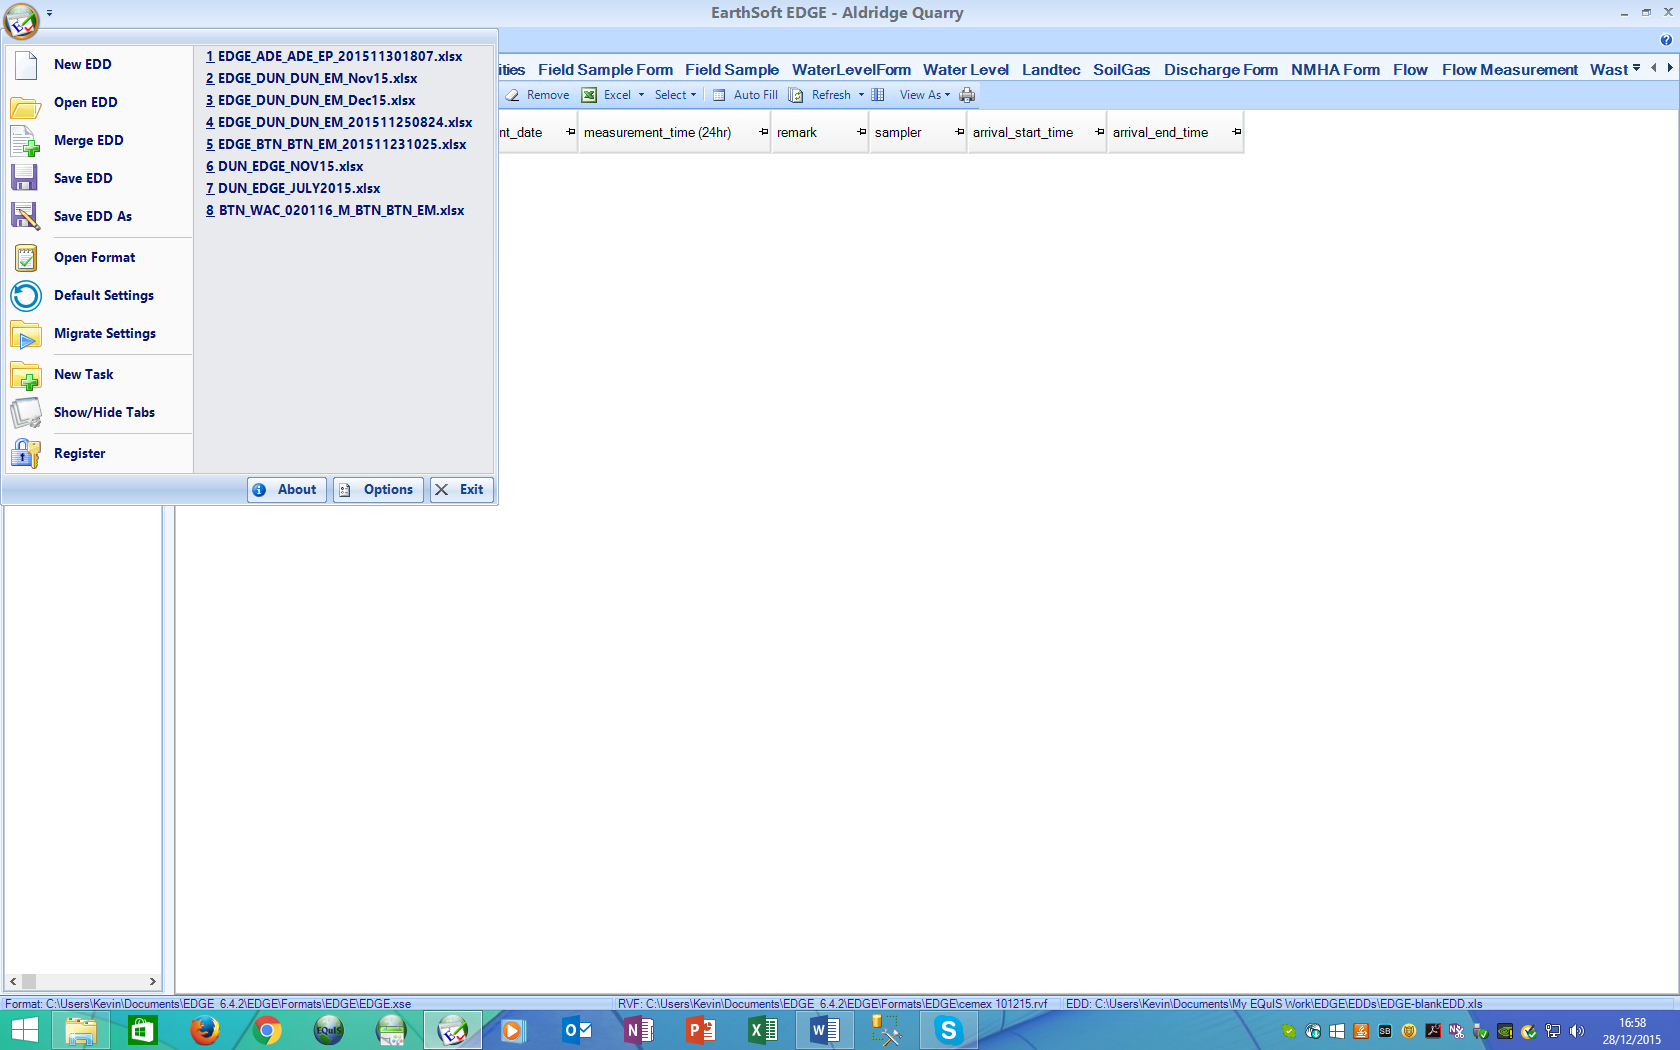The image size is (1680, 1050).
Task: Click the measurement_time (24hr) column header
Action: 674,132
